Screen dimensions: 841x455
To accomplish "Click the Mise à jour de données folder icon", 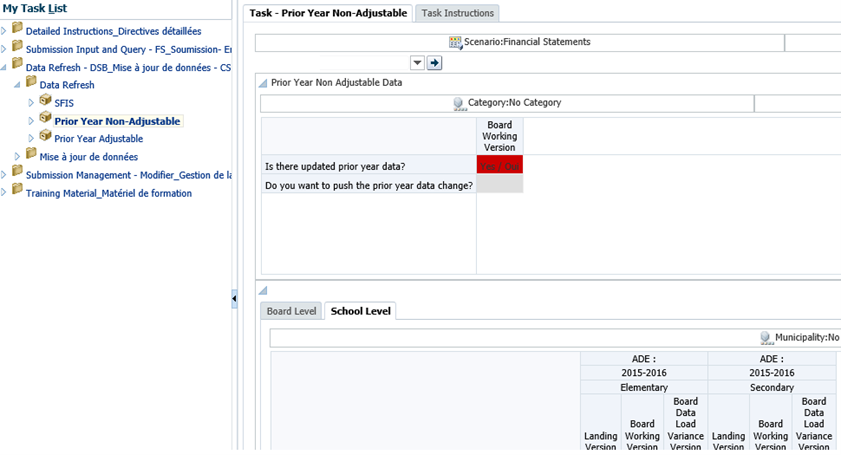I will coord(31,153).
